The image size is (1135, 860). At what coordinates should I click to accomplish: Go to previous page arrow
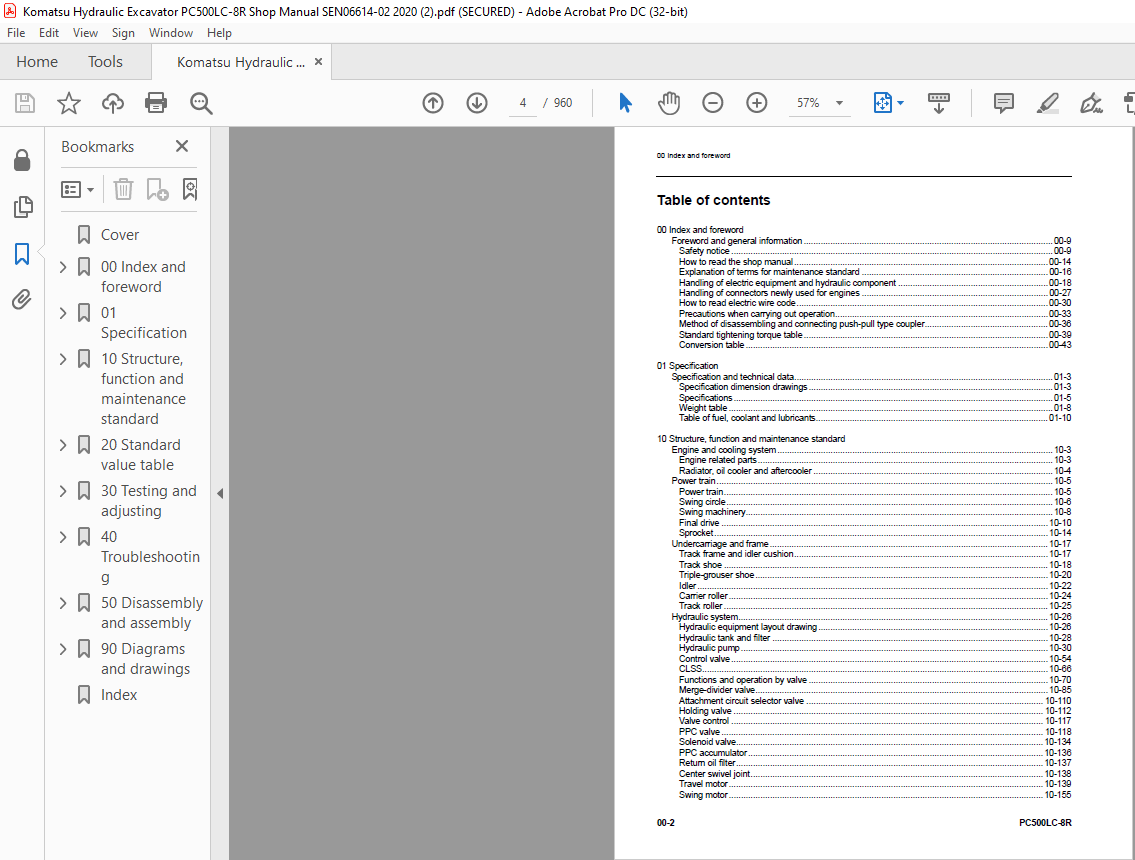433,103
